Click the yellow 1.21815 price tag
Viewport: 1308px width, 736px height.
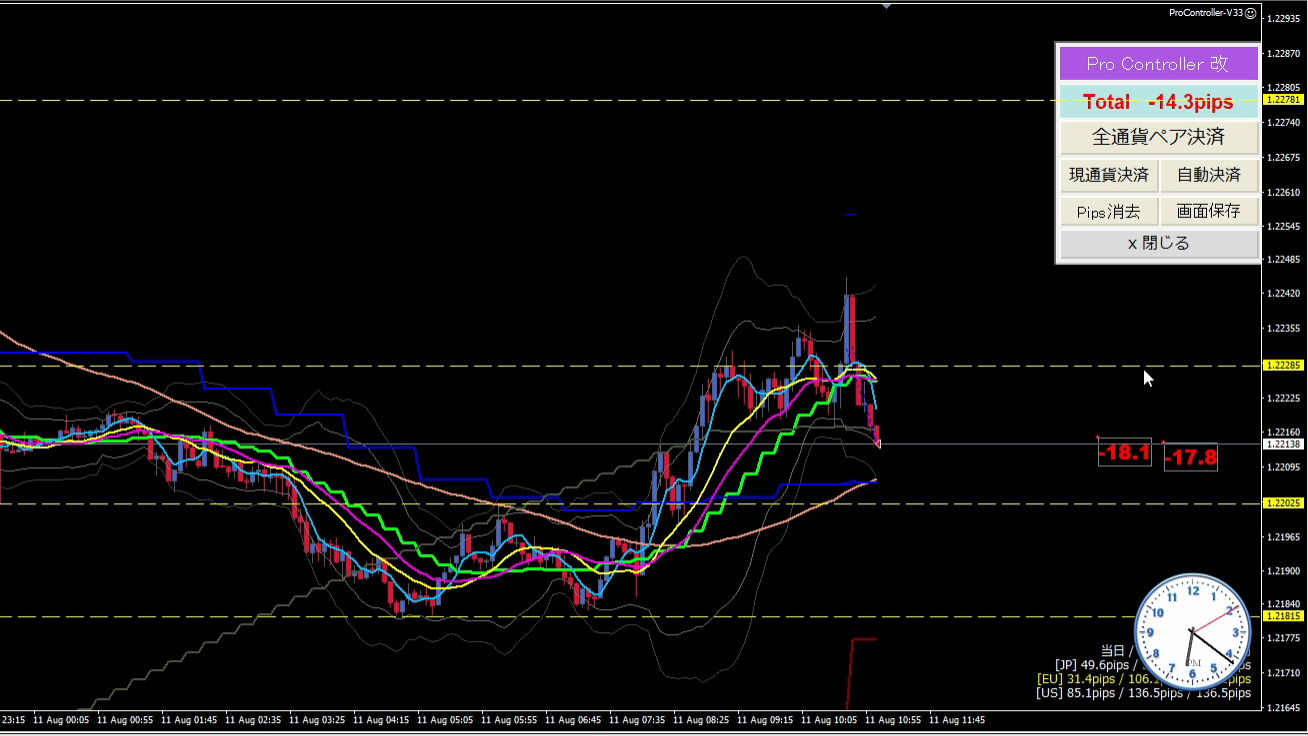1284,616
